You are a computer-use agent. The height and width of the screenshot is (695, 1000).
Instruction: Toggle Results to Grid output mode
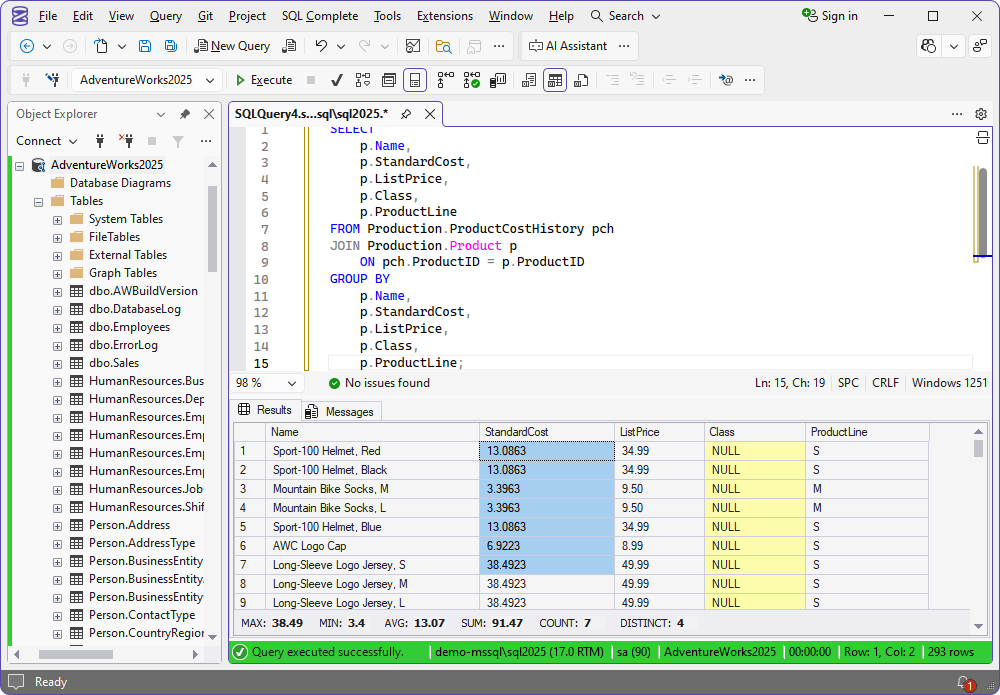555,80
